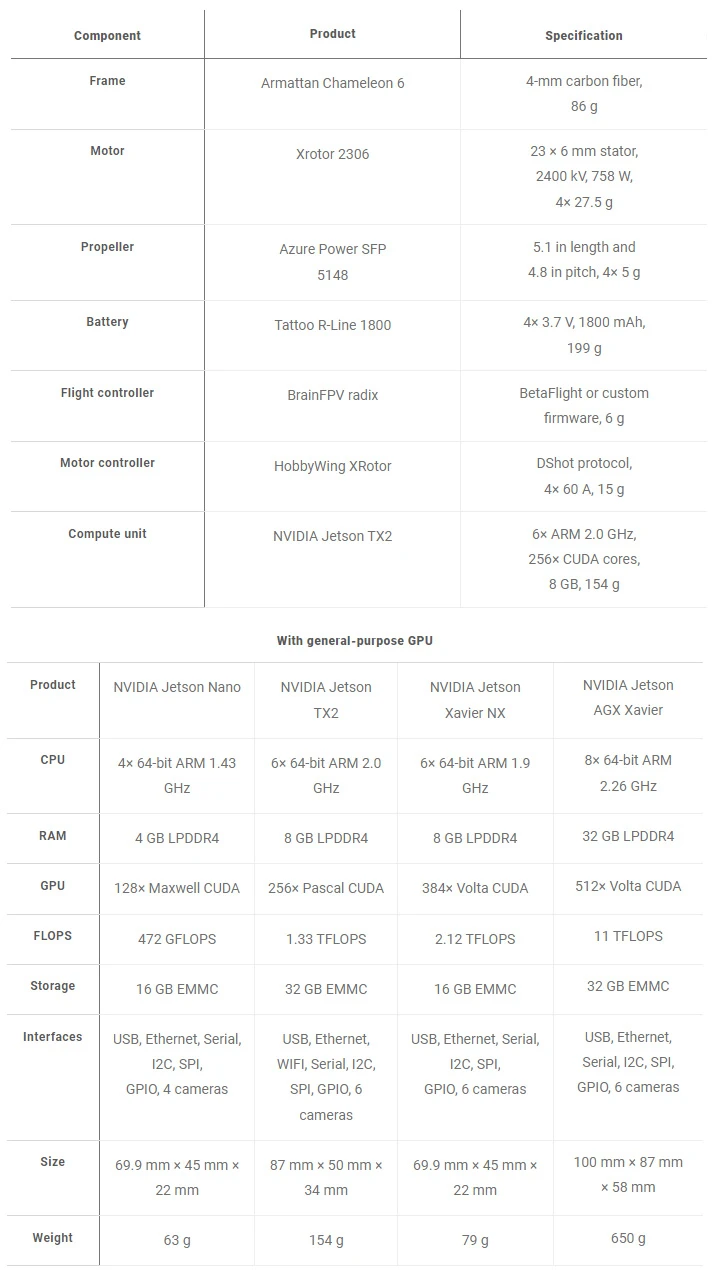Viewport: 722px width, 1270px height.
Task: Click the Specification column header
Action: 583,36
